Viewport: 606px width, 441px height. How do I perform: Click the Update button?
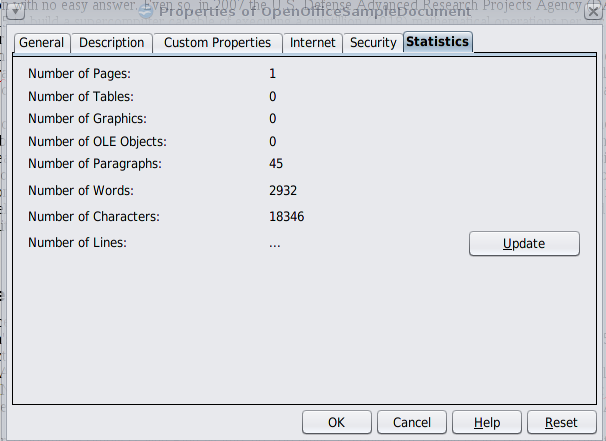tap(524, 243)
